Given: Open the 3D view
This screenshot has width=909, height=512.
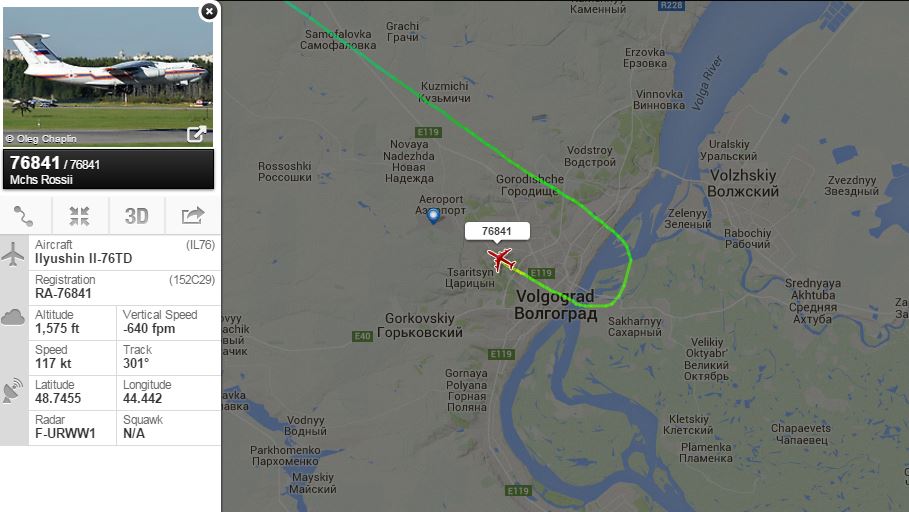Looking at the screenshot, I should click(x=137, y=216).
